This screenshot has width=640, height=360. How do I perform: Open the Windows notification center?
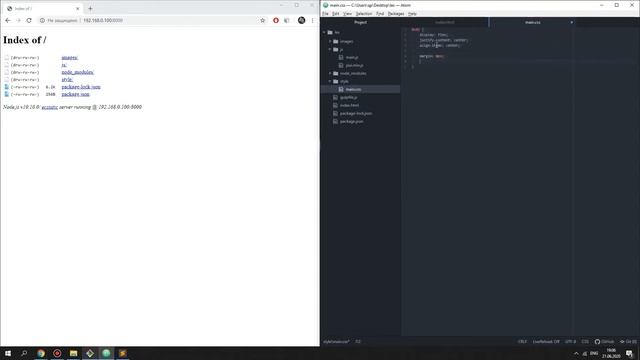[629, 353]
